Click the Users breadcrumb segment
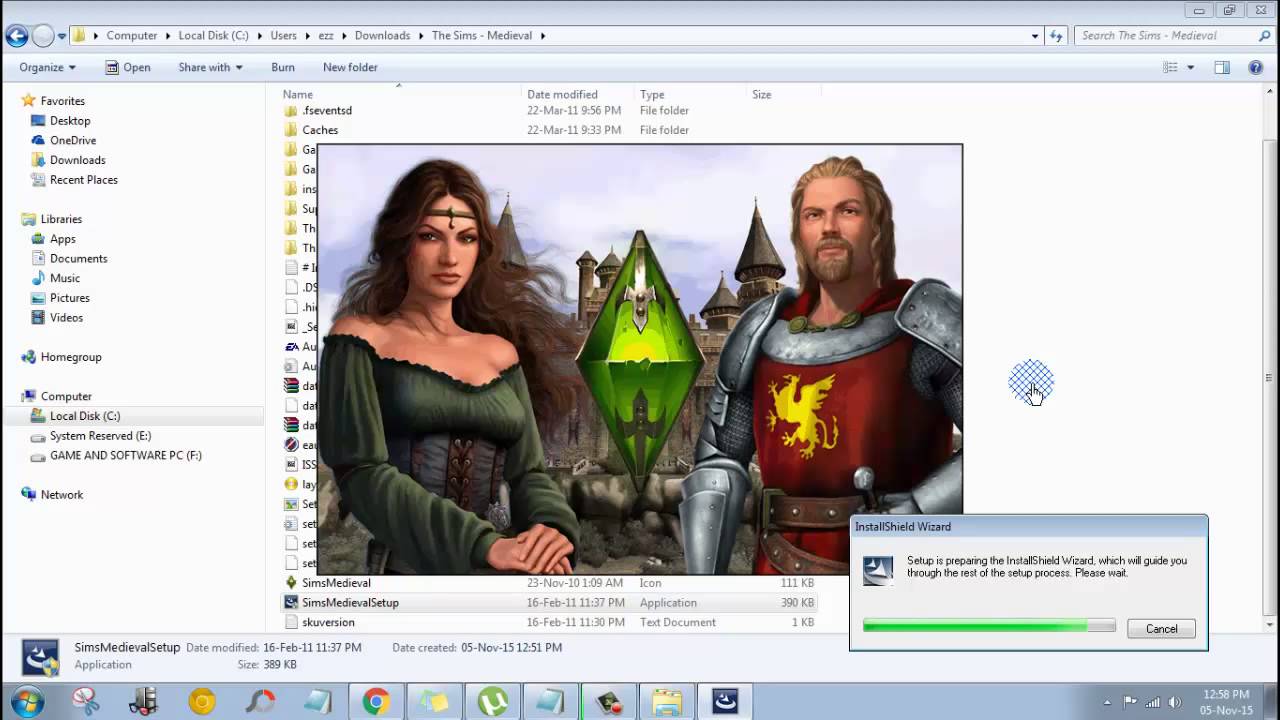This screenshot has height=720, width=1280. click(283, 36)
